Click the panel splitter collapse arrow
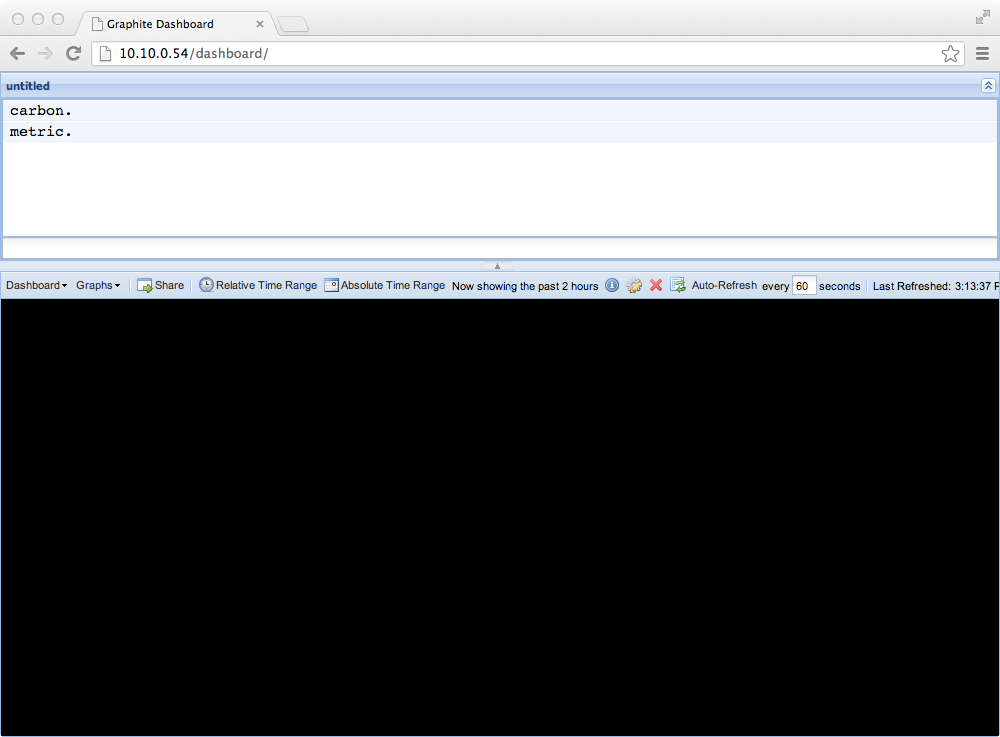Viewport: 1000px width, 737px height. point(497,266)
